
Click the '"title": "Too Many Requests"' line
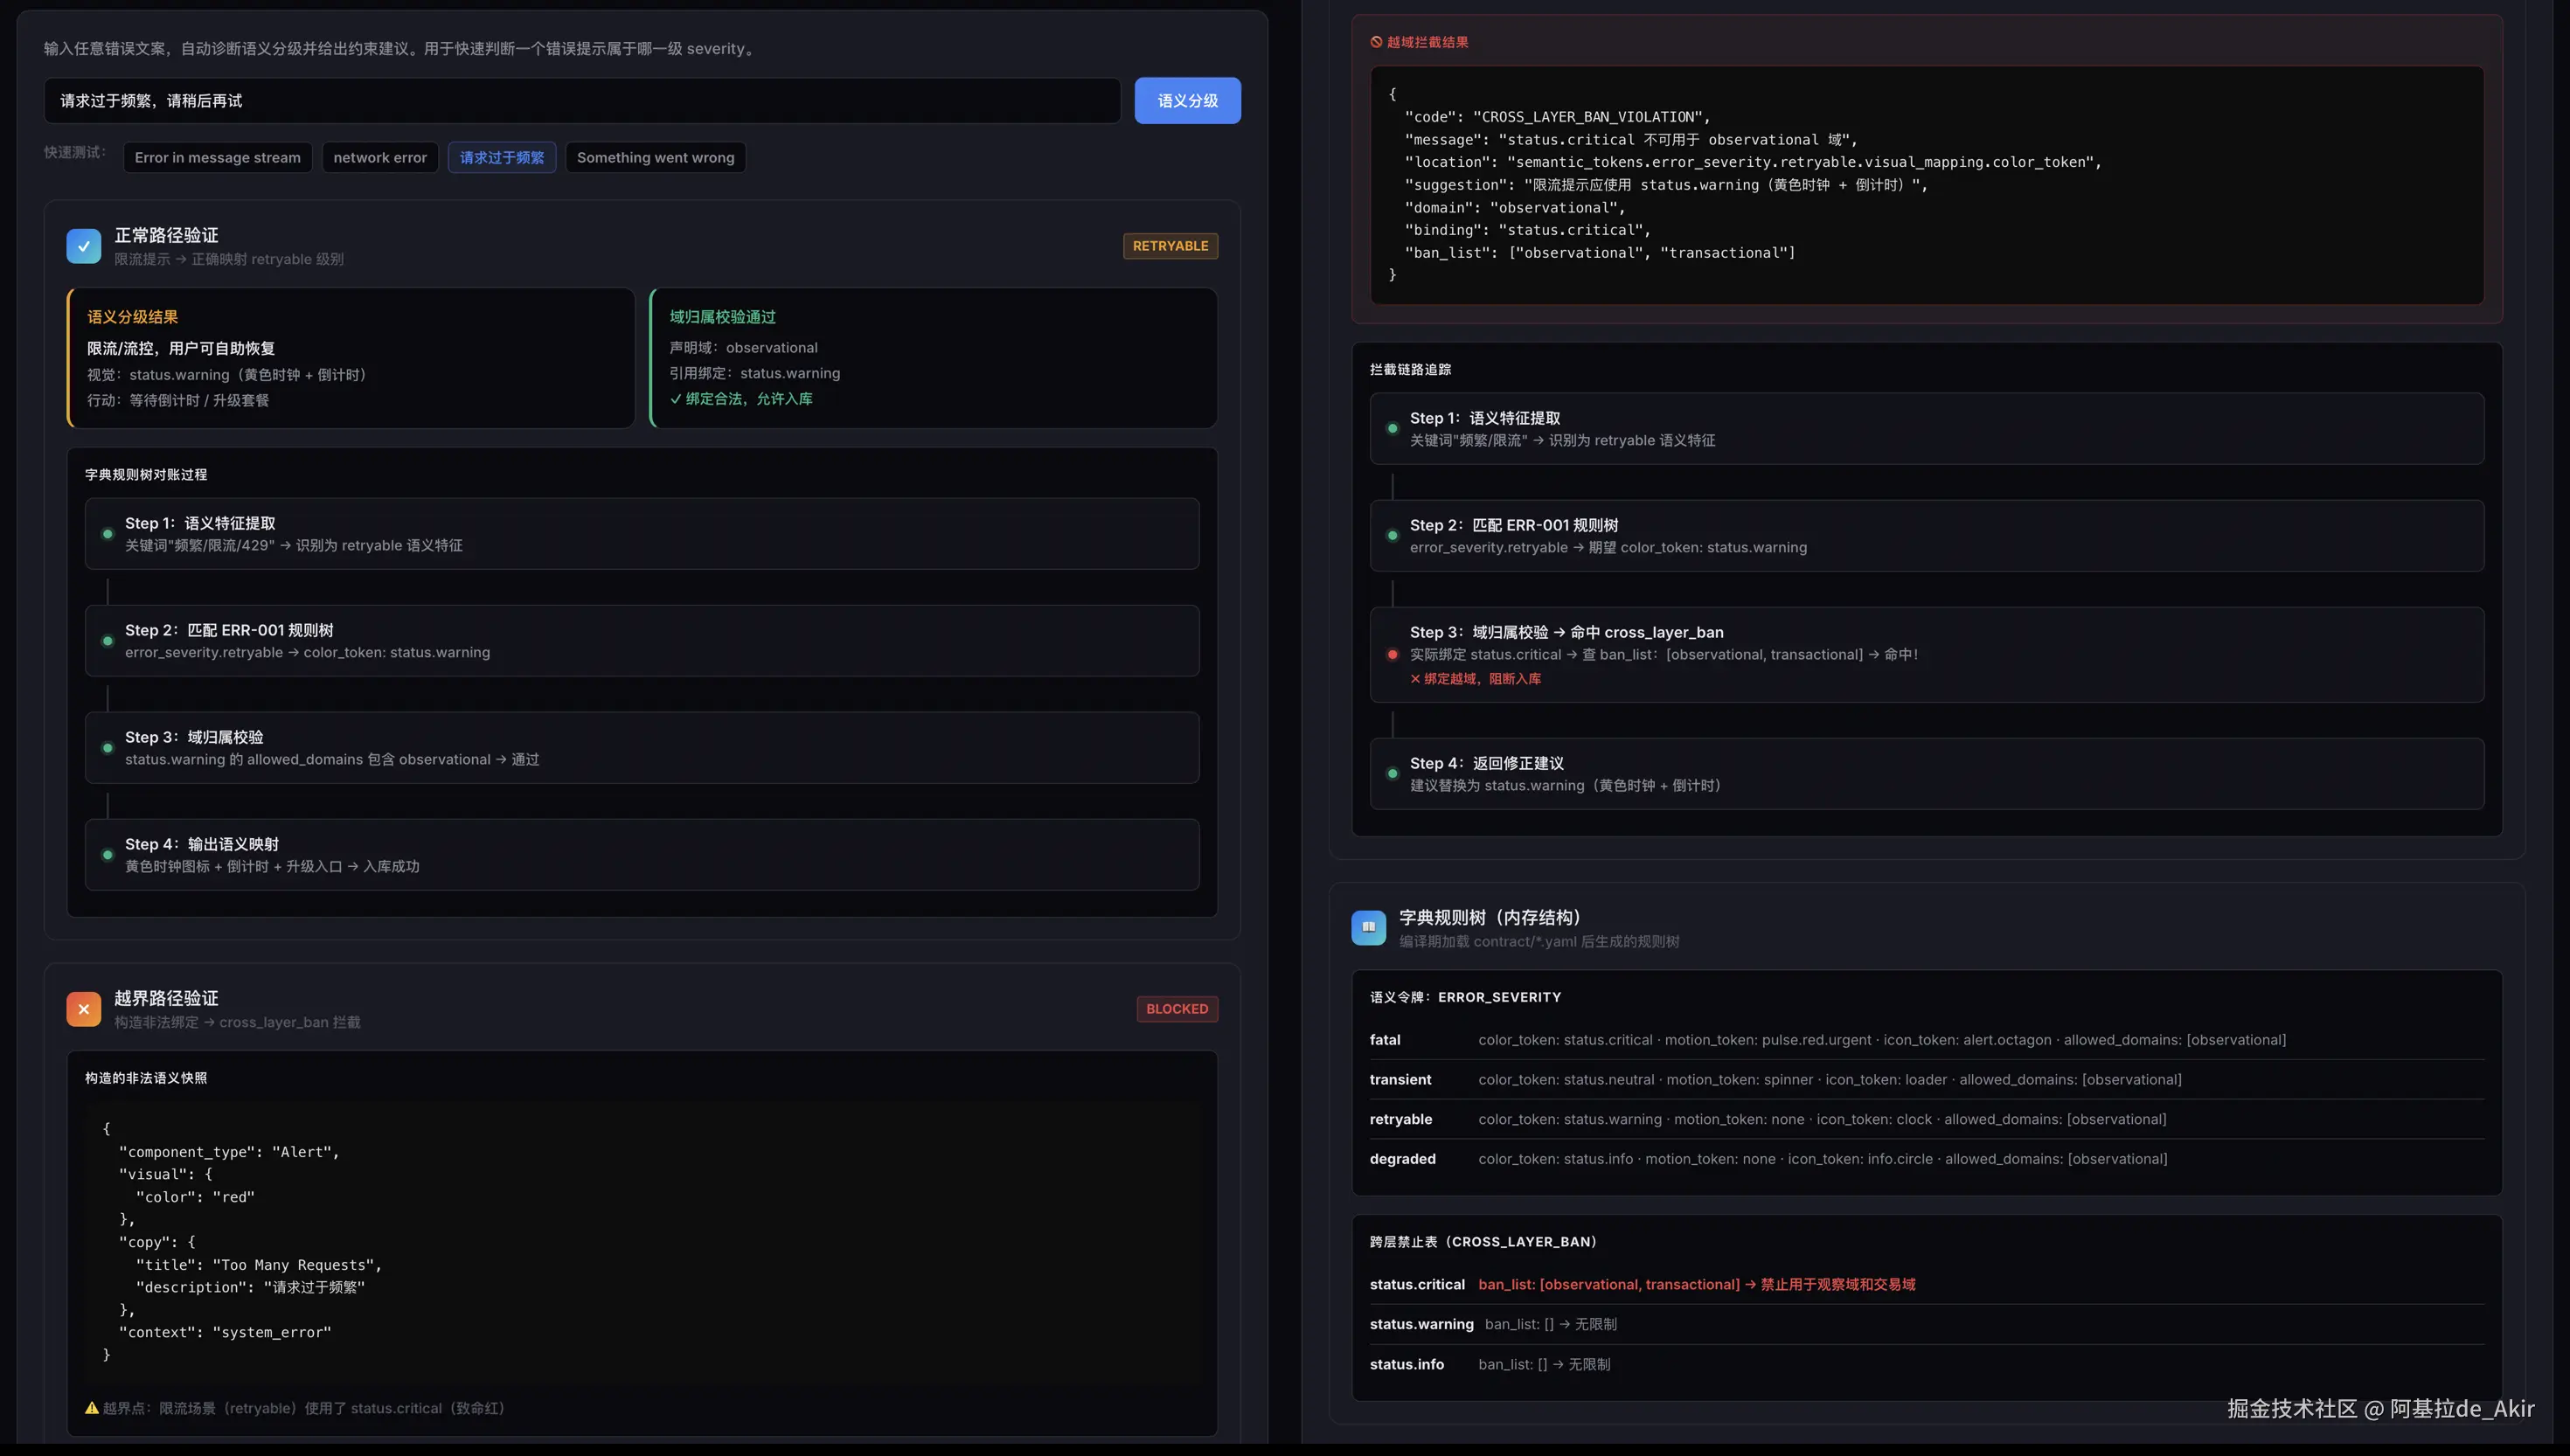[x=259, y=1265]
